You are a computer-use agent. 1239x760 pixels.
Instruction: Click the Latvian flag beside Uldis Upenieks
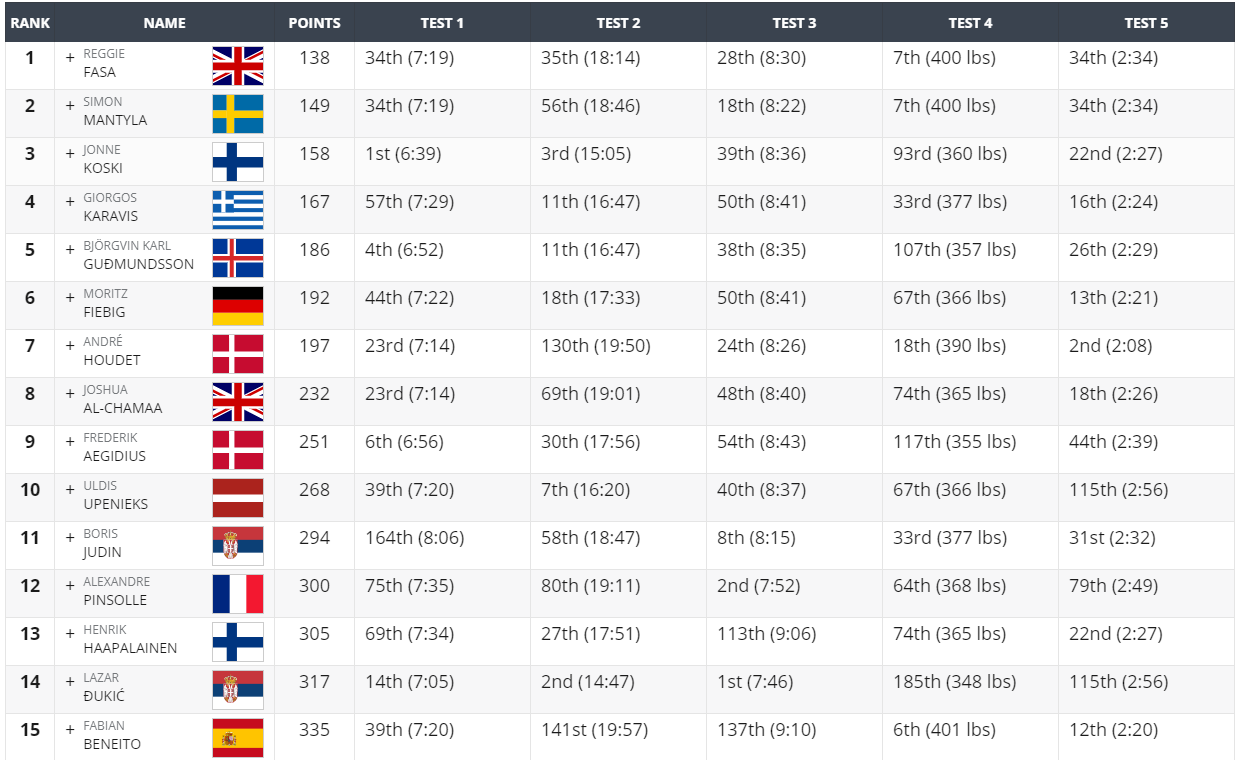click(x=238, y=498)
